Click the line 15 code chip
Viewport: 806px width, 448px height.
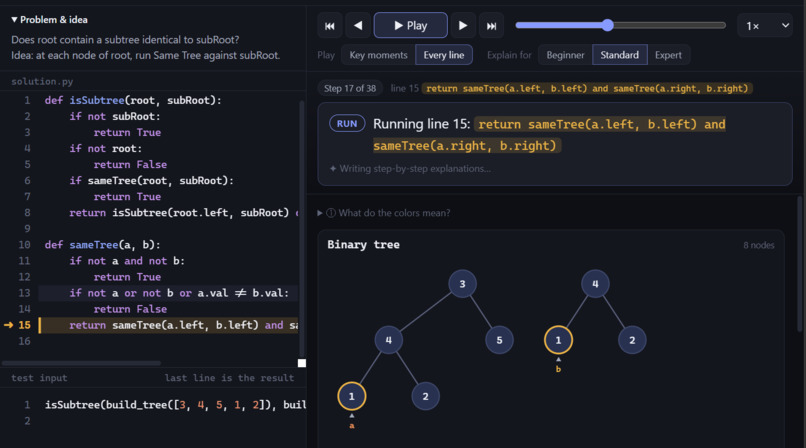(x=587, y=88)
